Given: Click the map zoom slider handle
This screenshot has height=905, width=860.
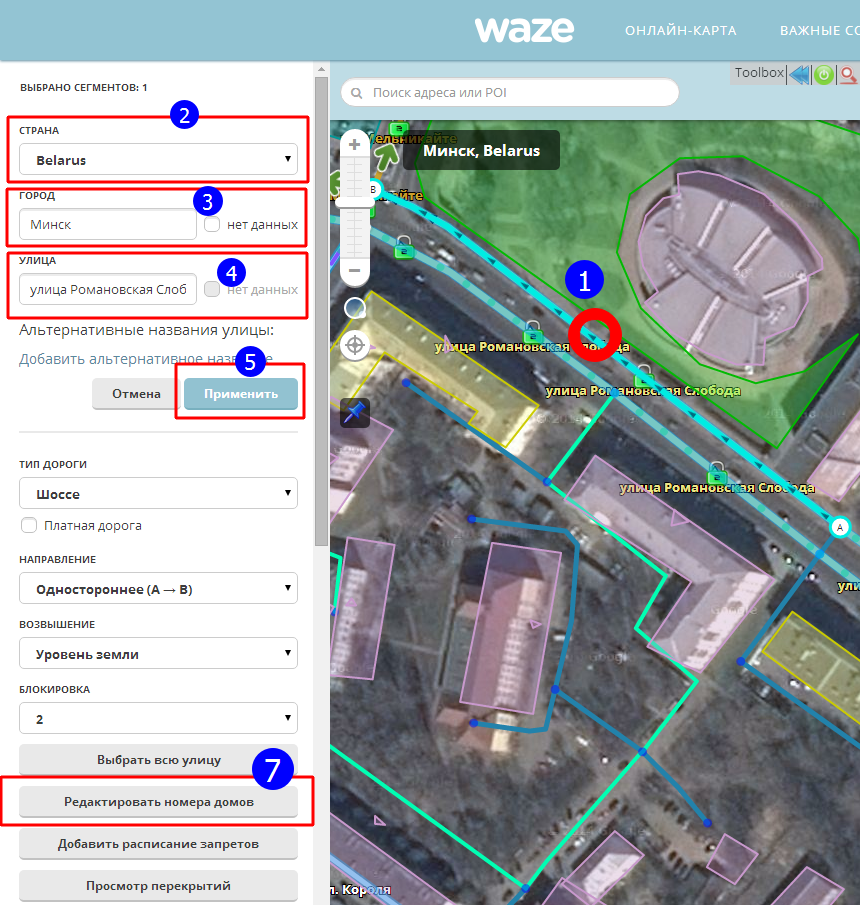Looking at the screenshot, I should [x=354, y=202].
